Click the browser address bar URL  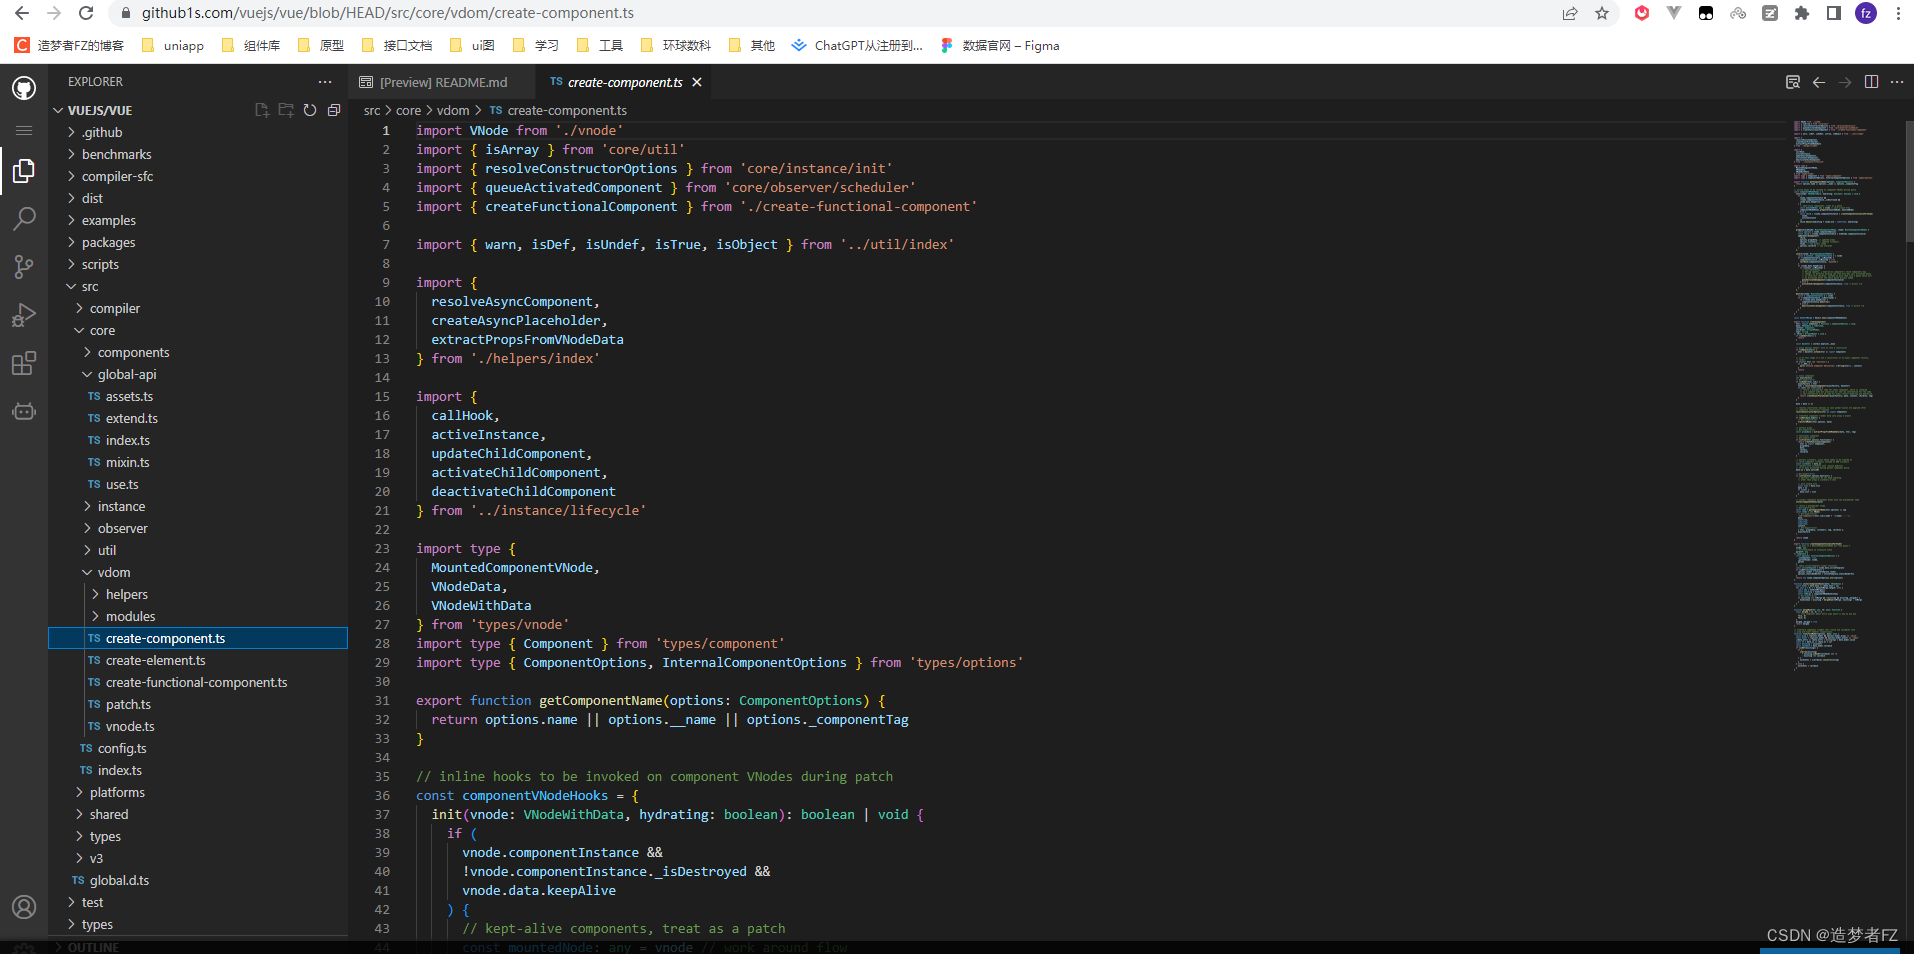pyautogui.click(x=387, y=13)
